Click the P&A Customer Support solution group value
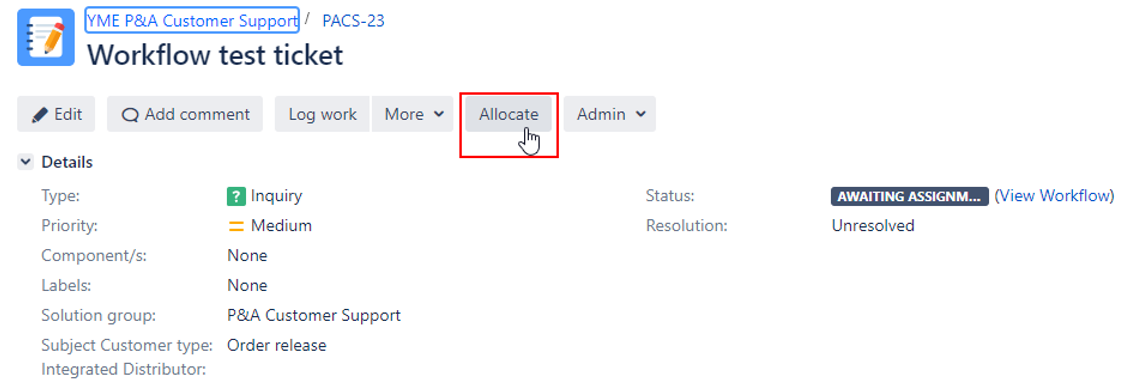 point(314,316)
